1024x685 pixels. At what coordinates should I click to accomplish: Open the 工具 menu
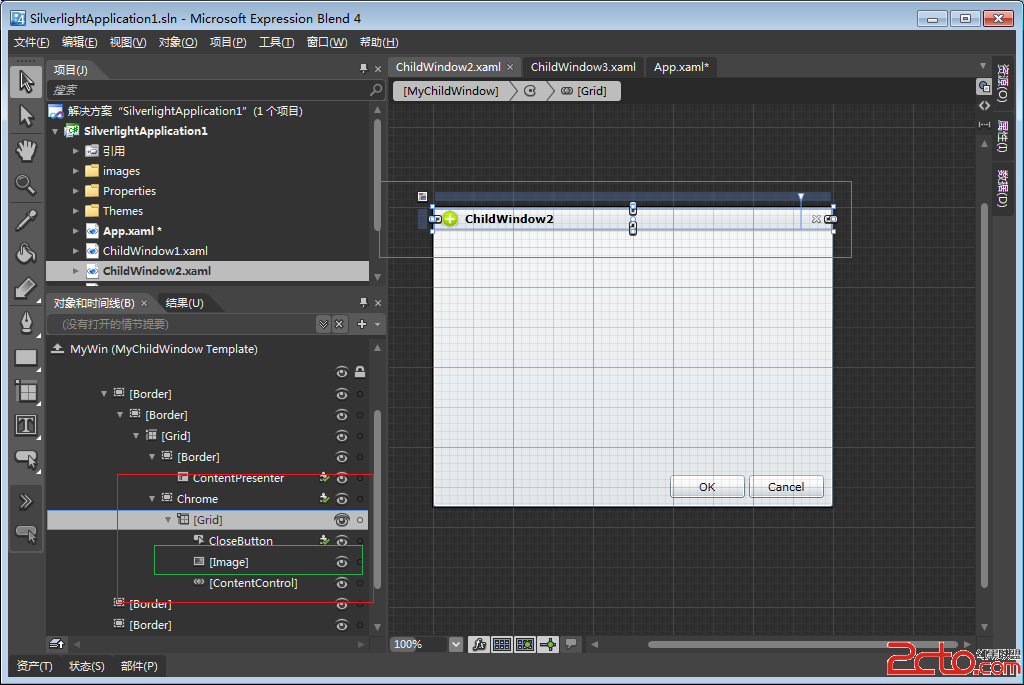(x=276, y=42)
